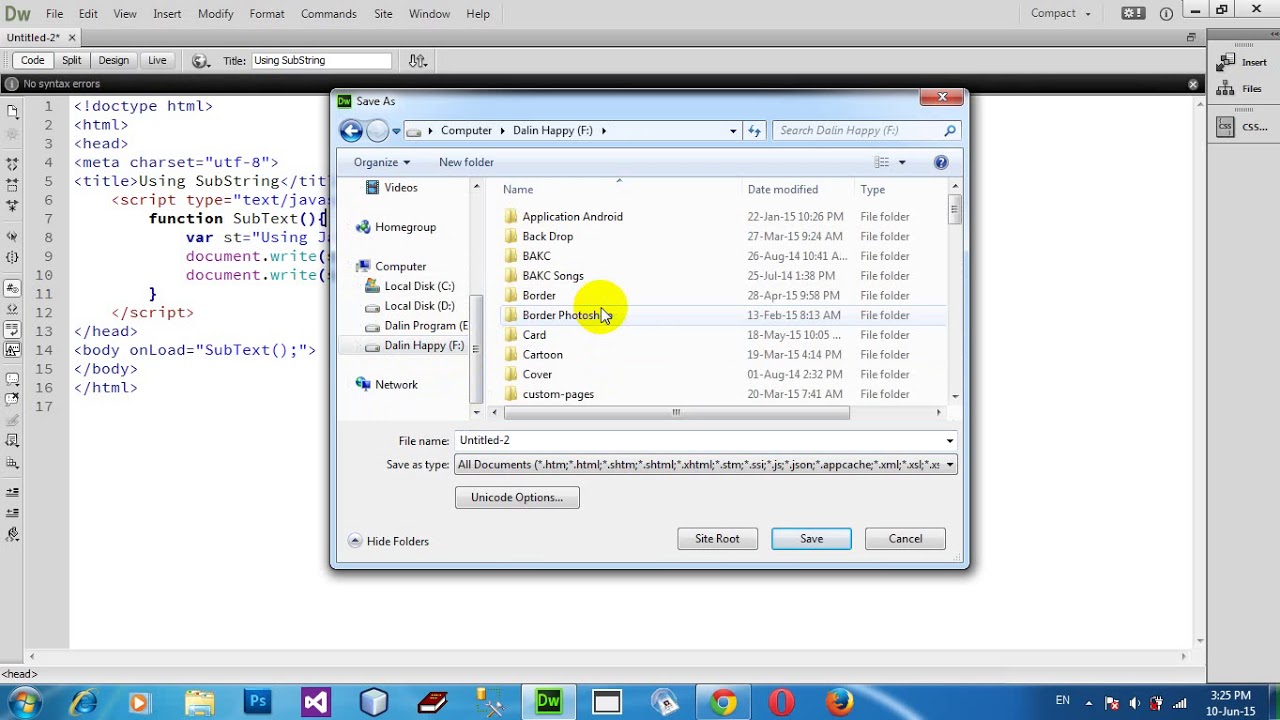Click the file list horizontal scrollbar
The height and width of the screenshot is (720, 1280).
(x=676, y=412)
